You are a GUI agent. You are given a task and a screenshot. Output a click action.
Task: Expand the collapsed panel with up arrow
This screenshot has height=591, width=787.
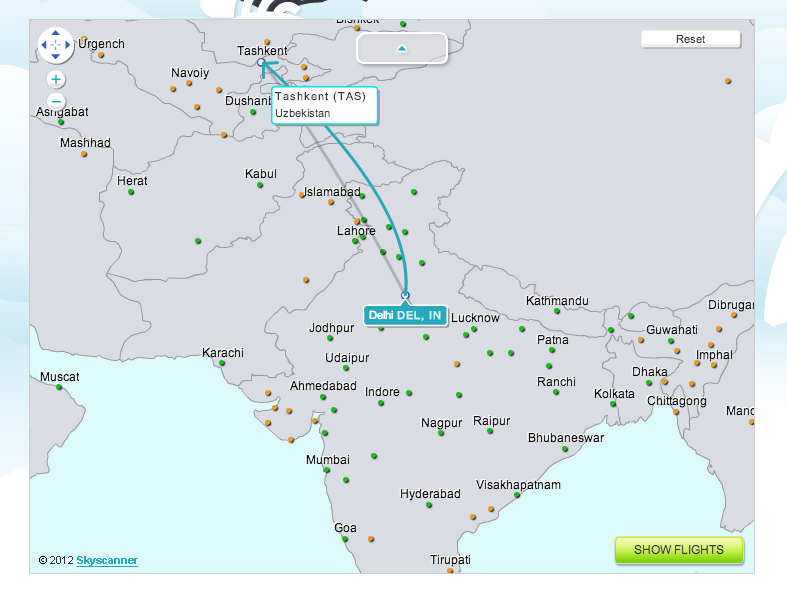[401, 48]
